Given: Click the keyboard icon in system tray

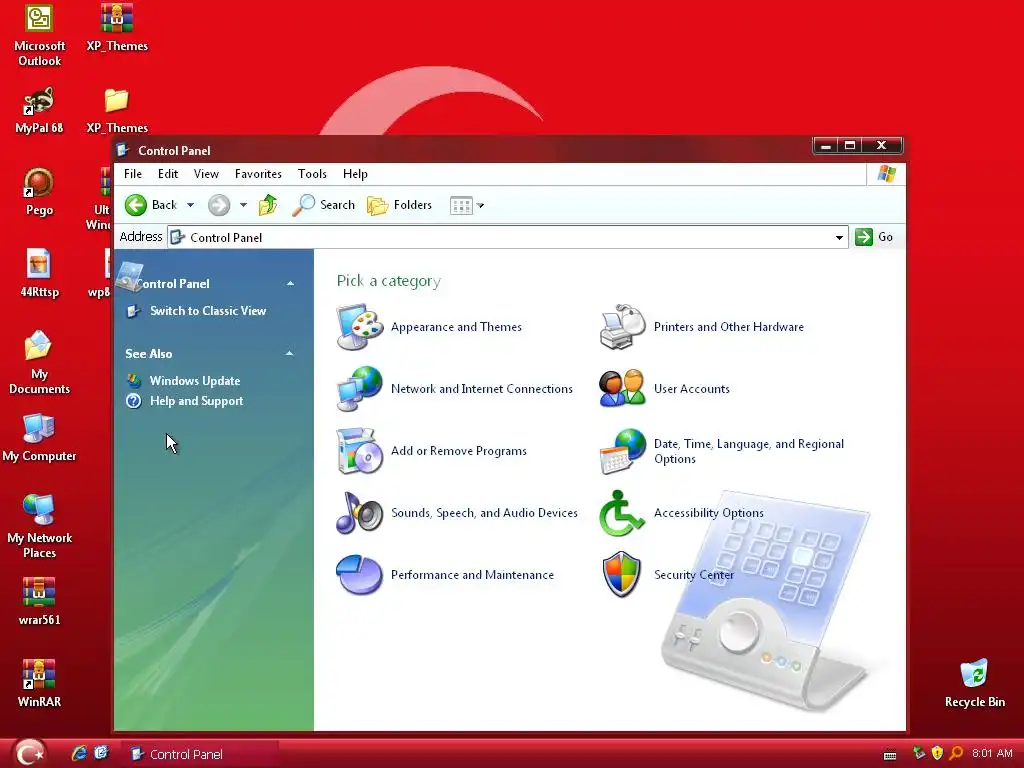Looking at the screenshot, I should coord(889,754).
